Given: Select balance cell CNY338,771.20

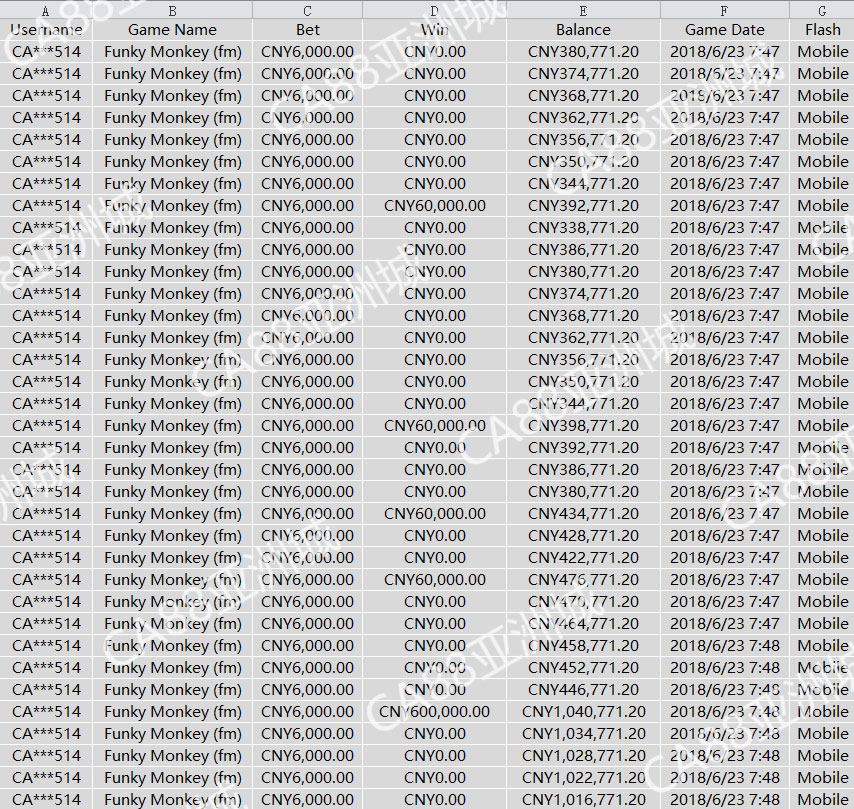Looking at the screenshot, I should pyautogui.click(x=583, y=228).
